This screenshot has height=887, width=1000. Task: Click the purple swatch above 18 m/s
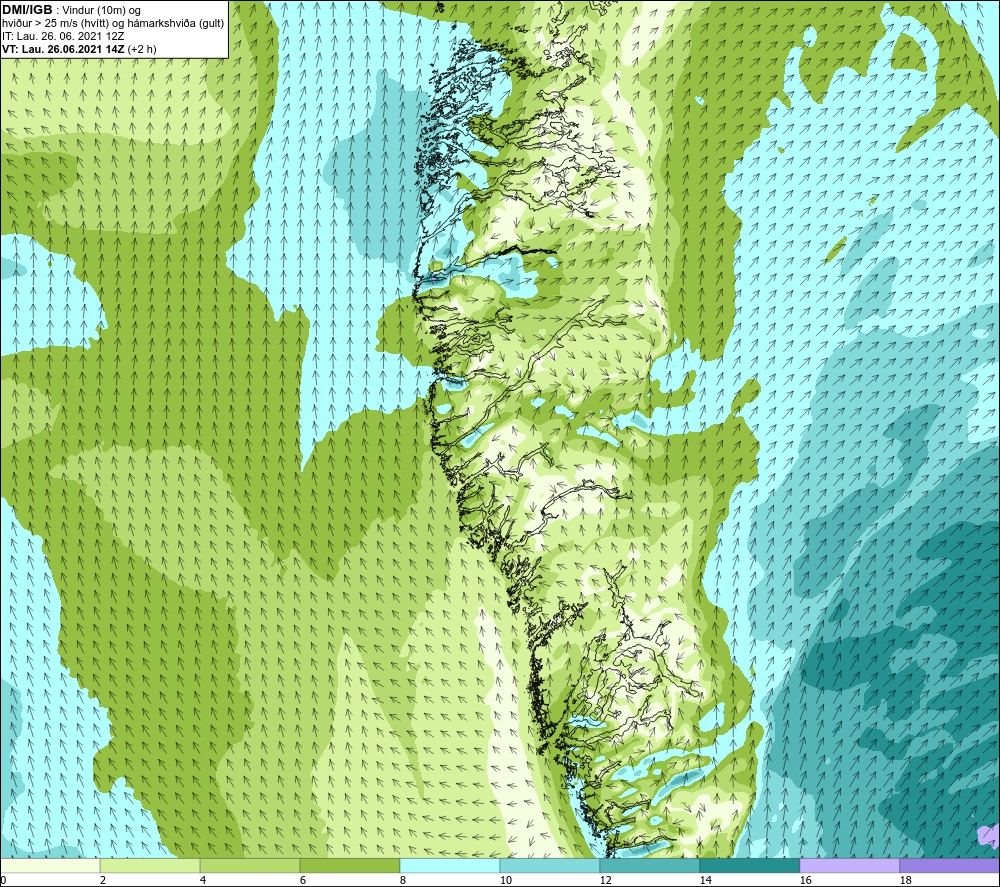pos(950,865)
